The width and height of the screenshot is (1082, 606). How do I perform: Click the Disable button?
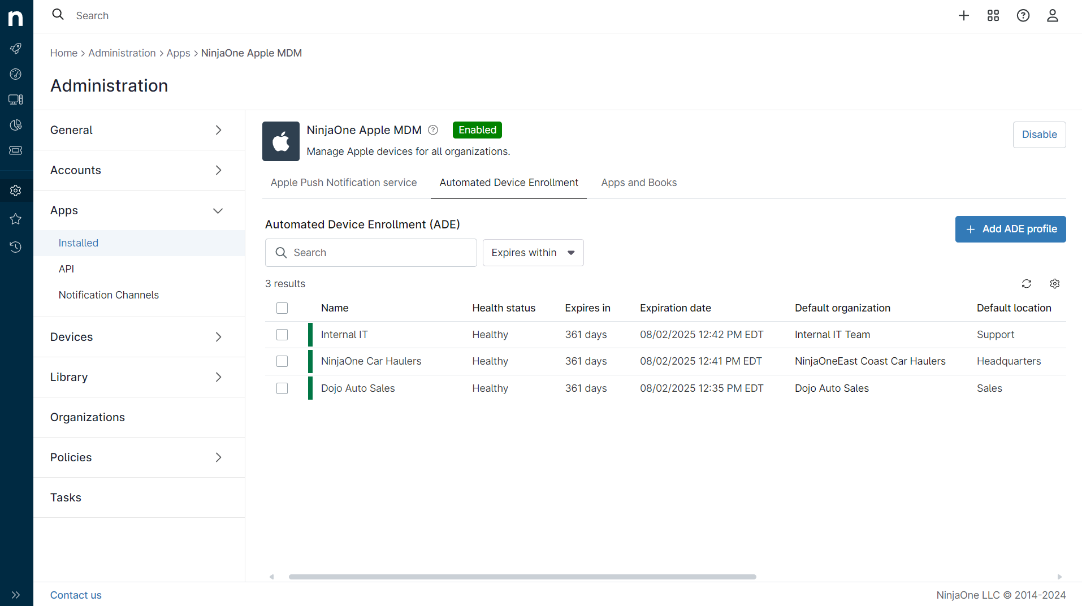pyautogui.click(x=1039, y=135)
